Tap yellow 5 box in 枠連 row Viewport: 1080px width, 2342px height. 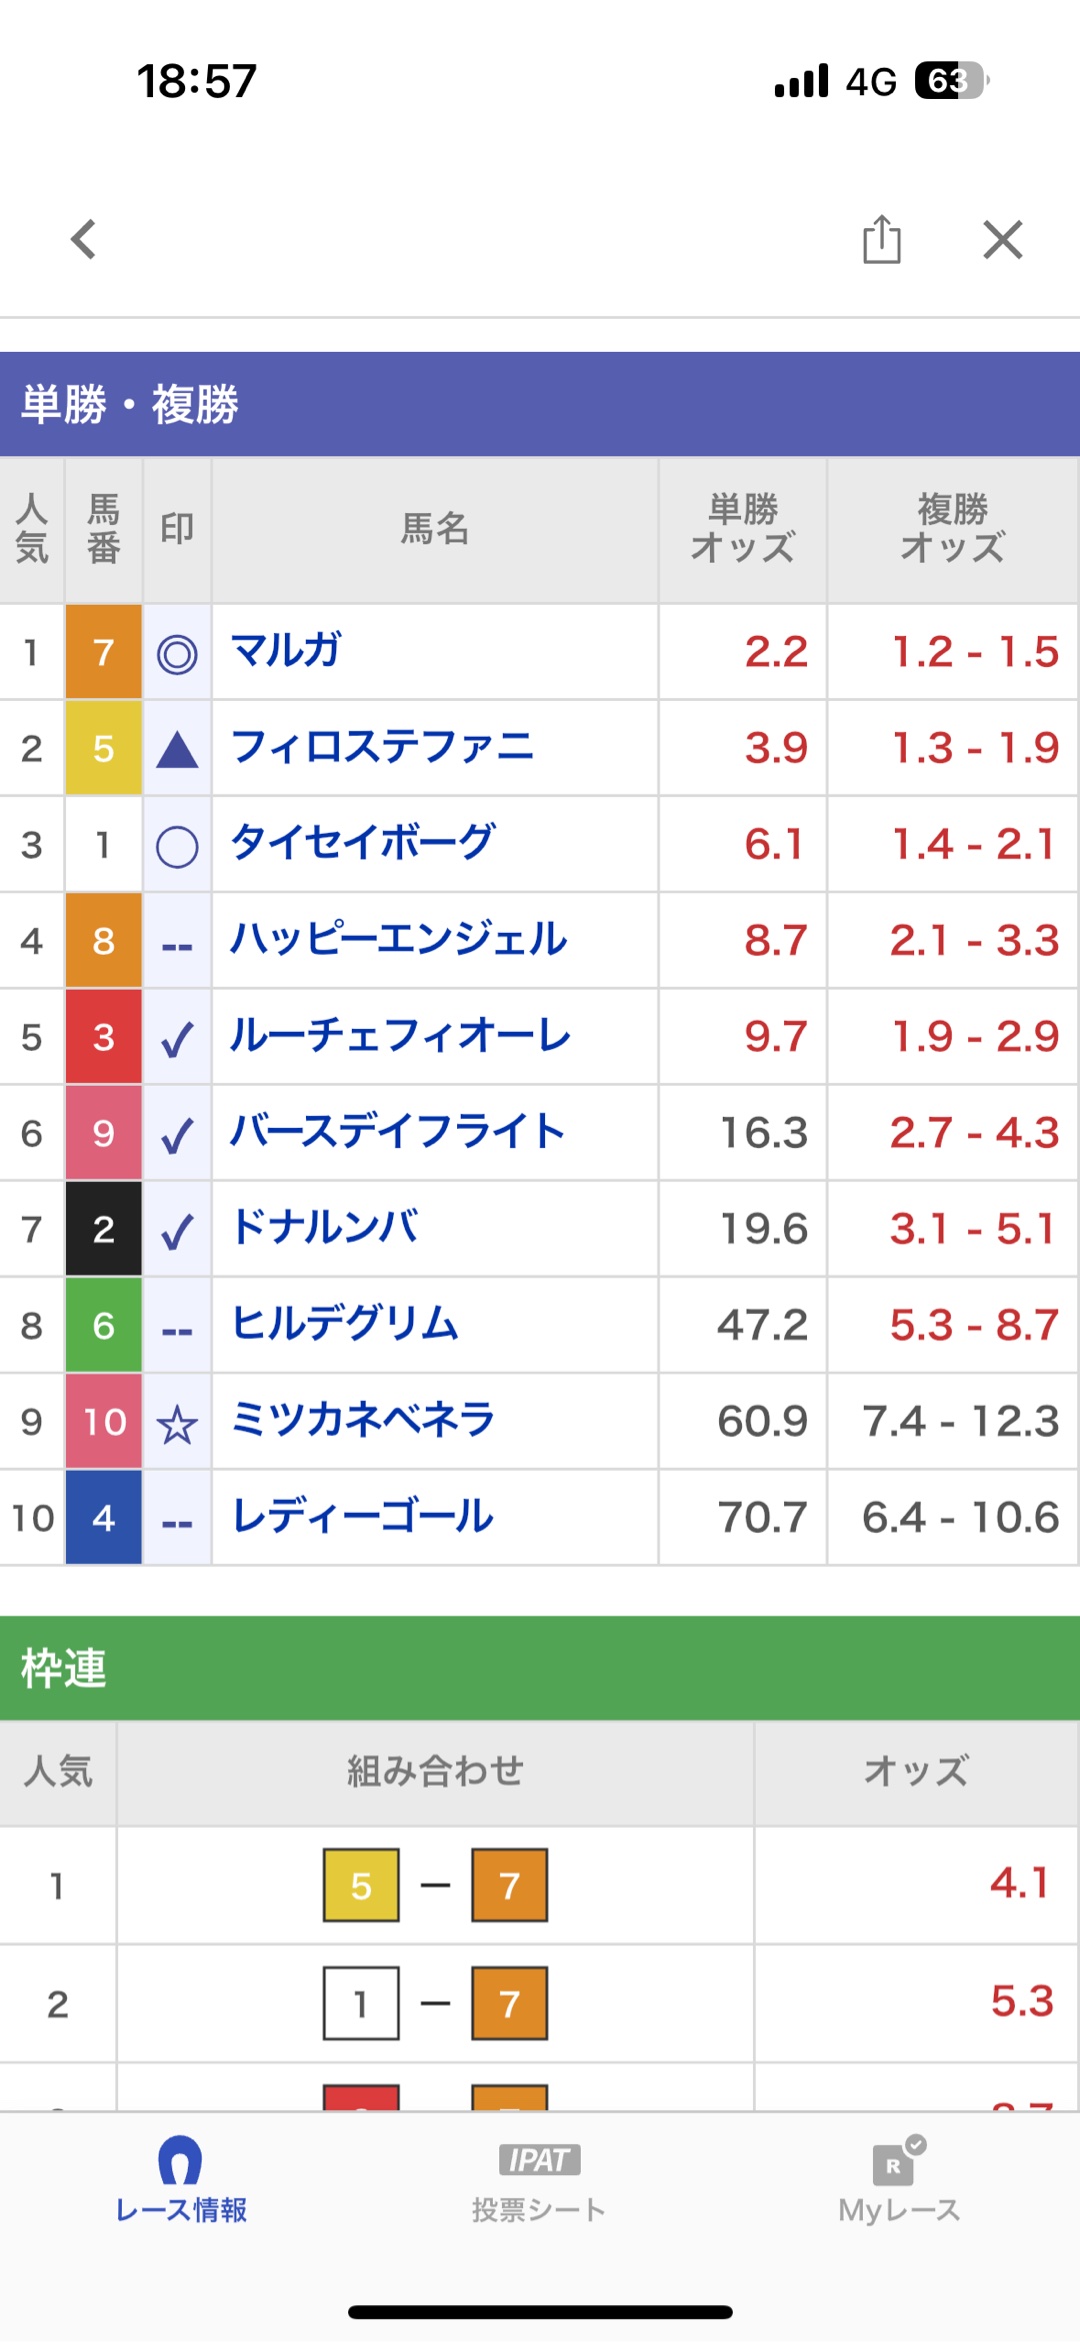click(361, 1885)
